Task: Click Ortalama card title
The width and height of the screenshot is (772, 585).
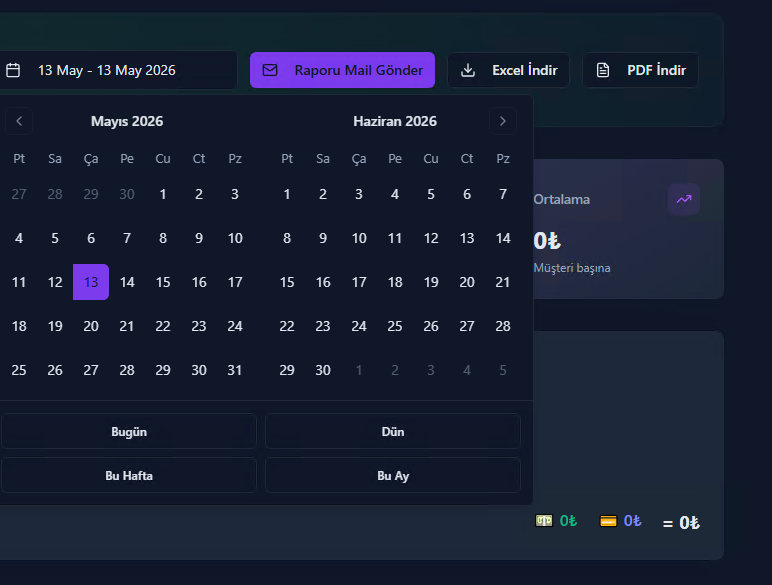Action: (562, 199)
